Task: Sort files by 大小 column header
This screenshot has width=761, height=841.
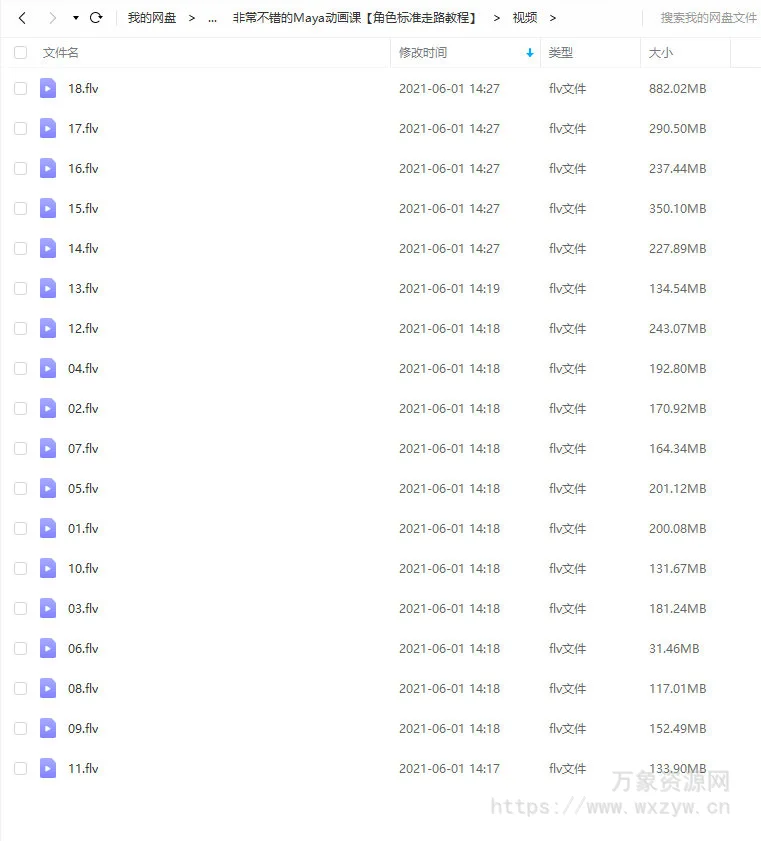Action: point(661,52)
